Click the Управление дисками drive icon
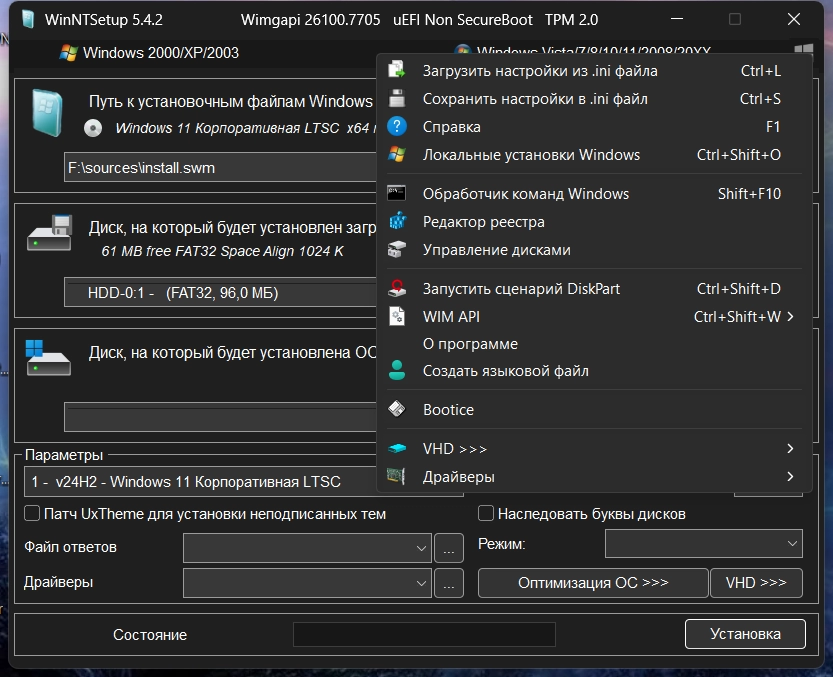833x677 pixels. tap(397, 249)
